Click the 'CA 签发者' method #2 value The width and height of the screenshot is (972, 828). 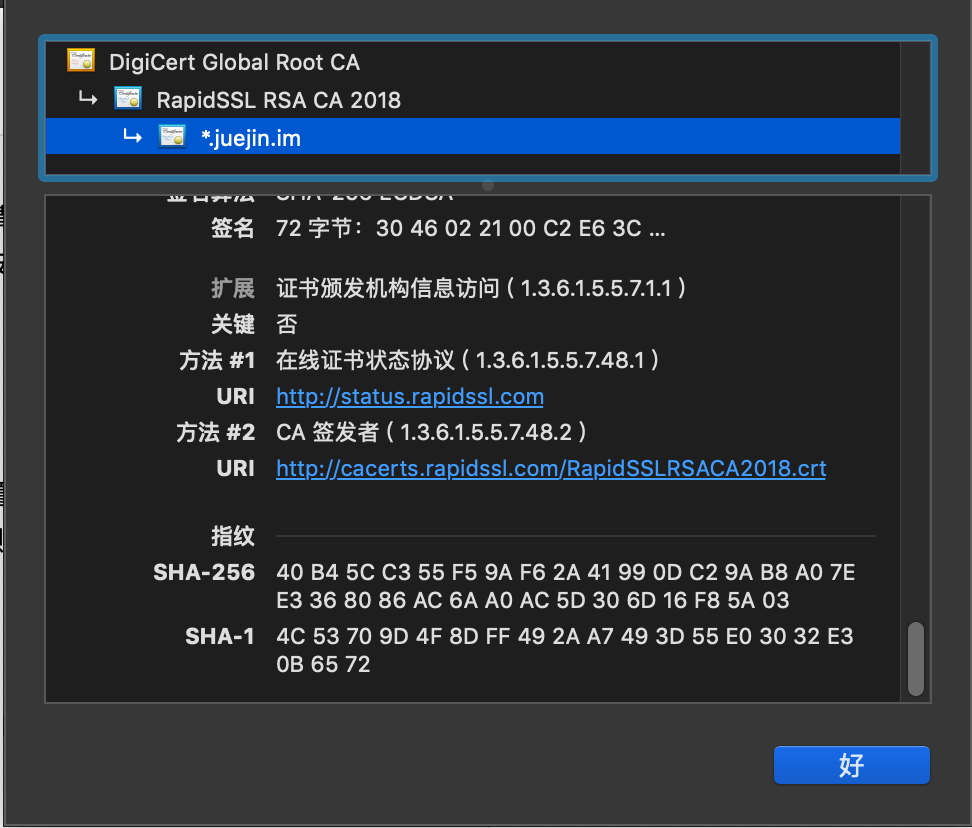[431, 432]
